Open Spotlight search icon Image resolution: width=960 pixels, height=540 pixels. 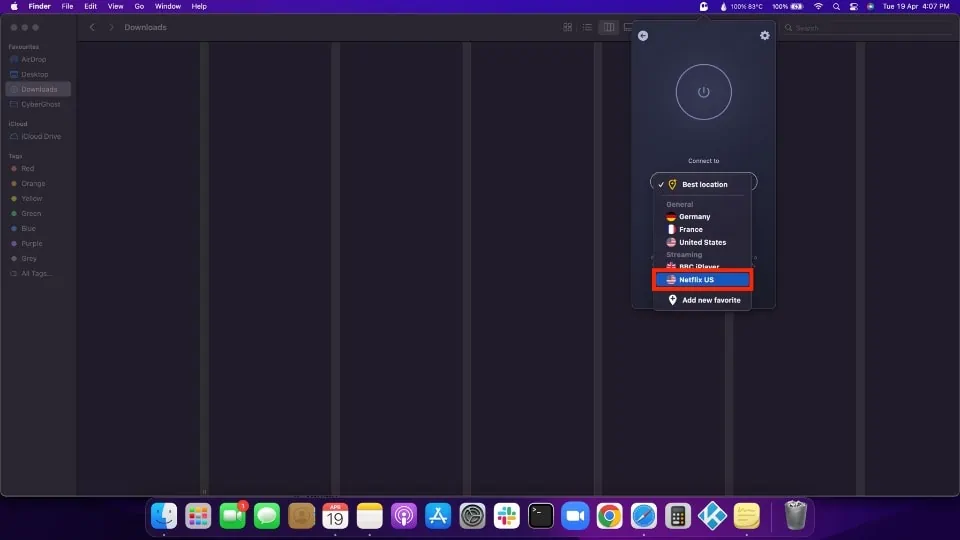(x=836, y=7)
